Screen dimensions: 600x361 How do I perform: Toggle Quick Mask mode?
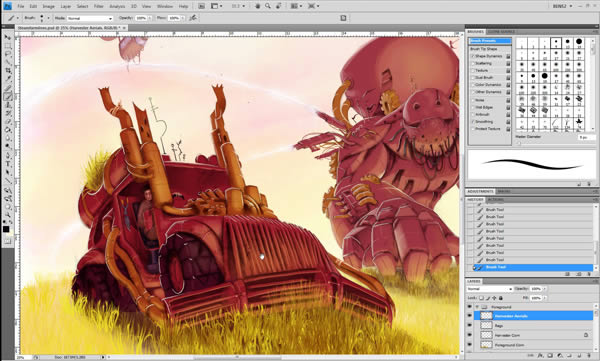point(7,241)
